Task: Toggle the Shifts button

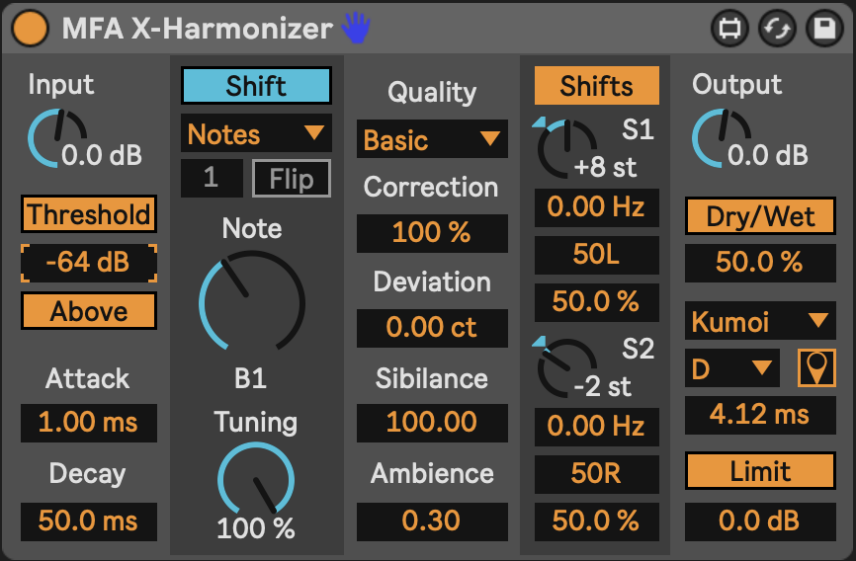Action: point(597,86)
